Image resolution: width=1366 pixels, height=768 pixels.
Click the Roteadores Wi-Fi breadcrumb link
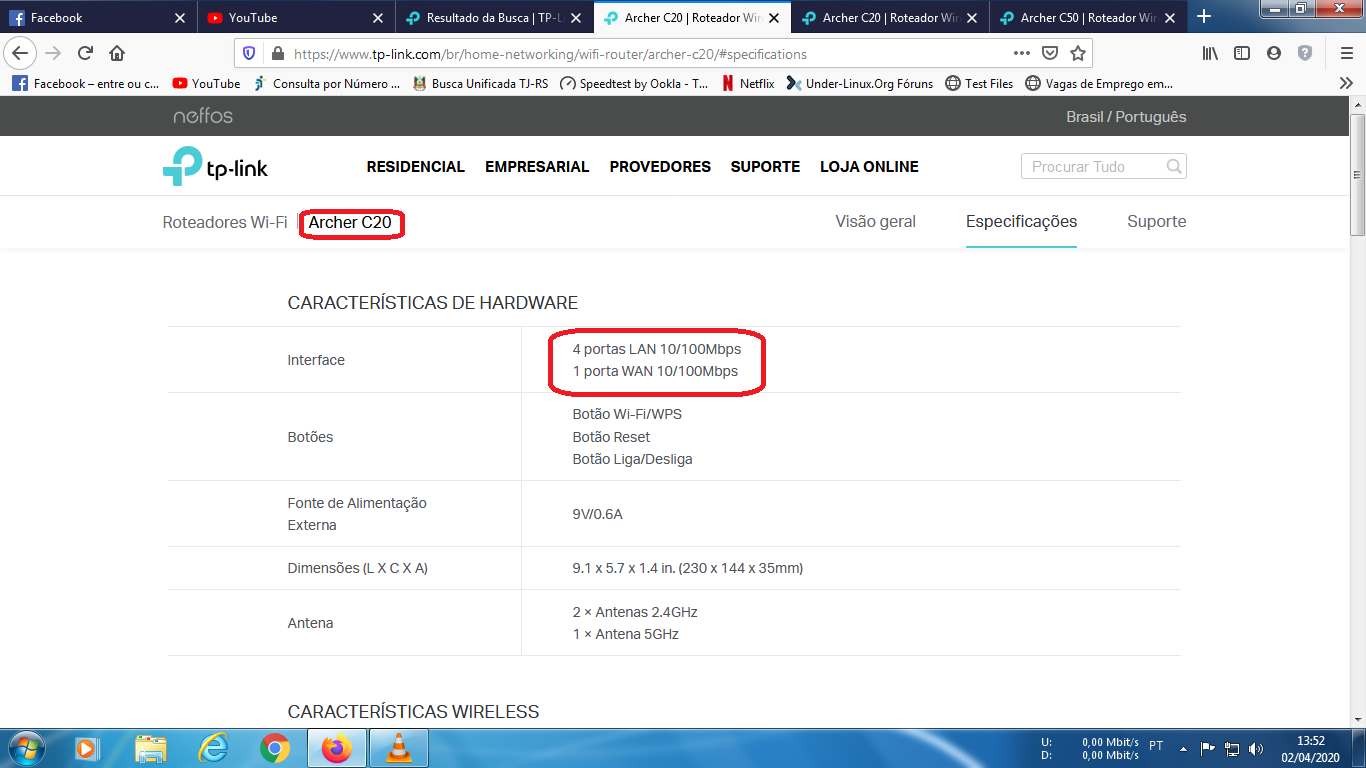pyautogui.click(x=225, y=222)
